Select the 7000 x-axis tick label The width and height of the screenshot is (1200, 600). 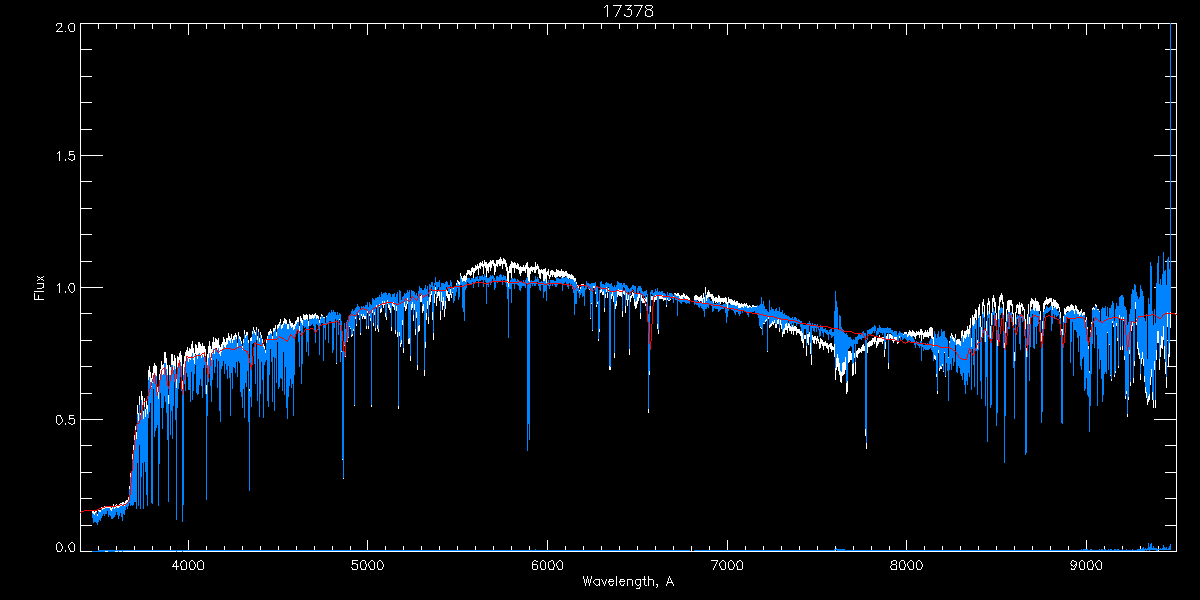pos(727,565)
